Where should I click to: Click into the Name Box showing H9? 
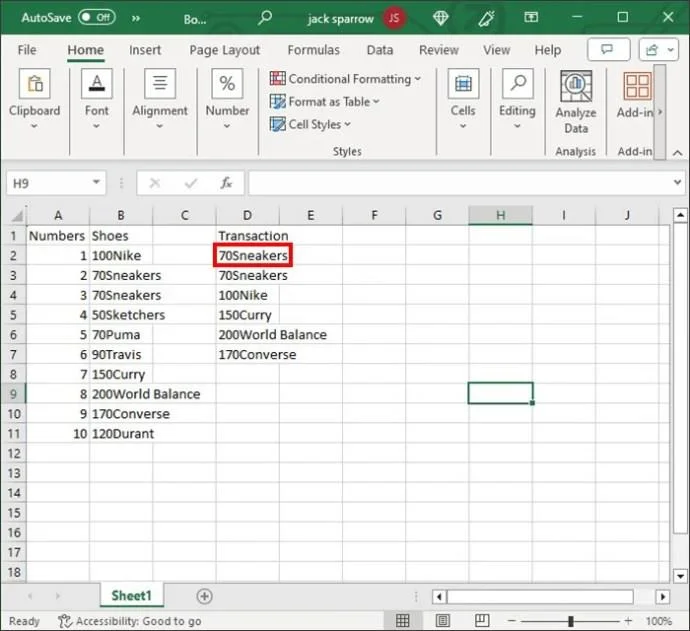[48, 183]
